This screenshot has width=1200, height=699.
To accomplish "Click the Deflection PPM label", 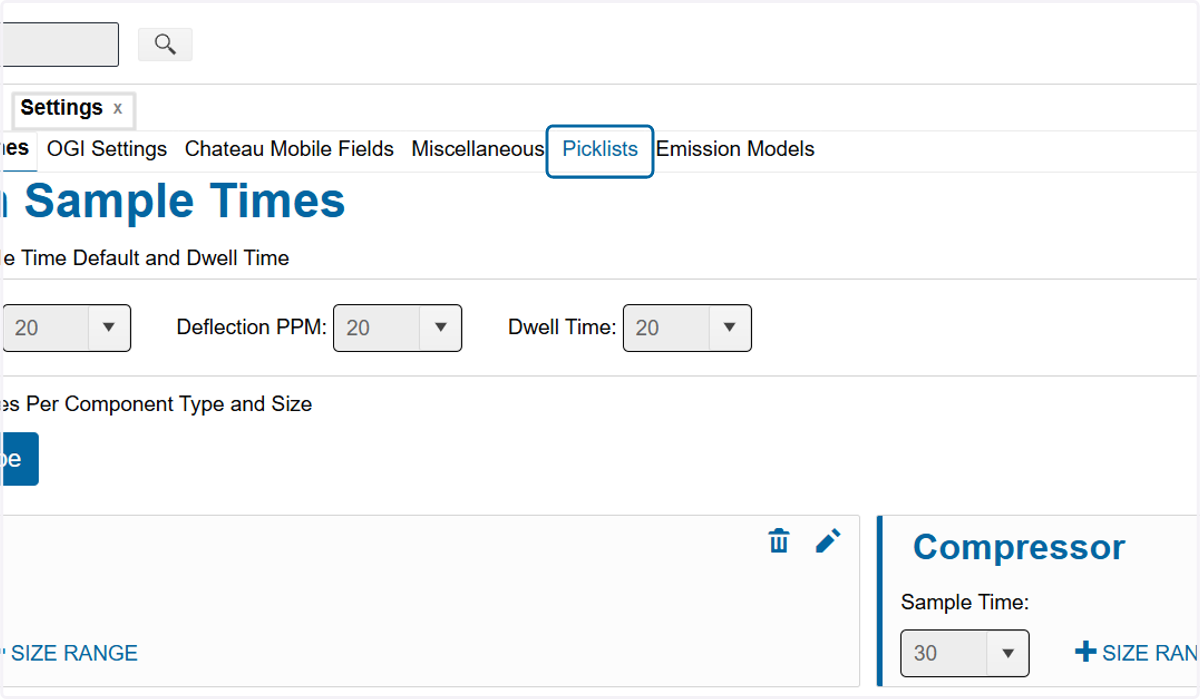I will pyautogui.click(x=252, y=327).
